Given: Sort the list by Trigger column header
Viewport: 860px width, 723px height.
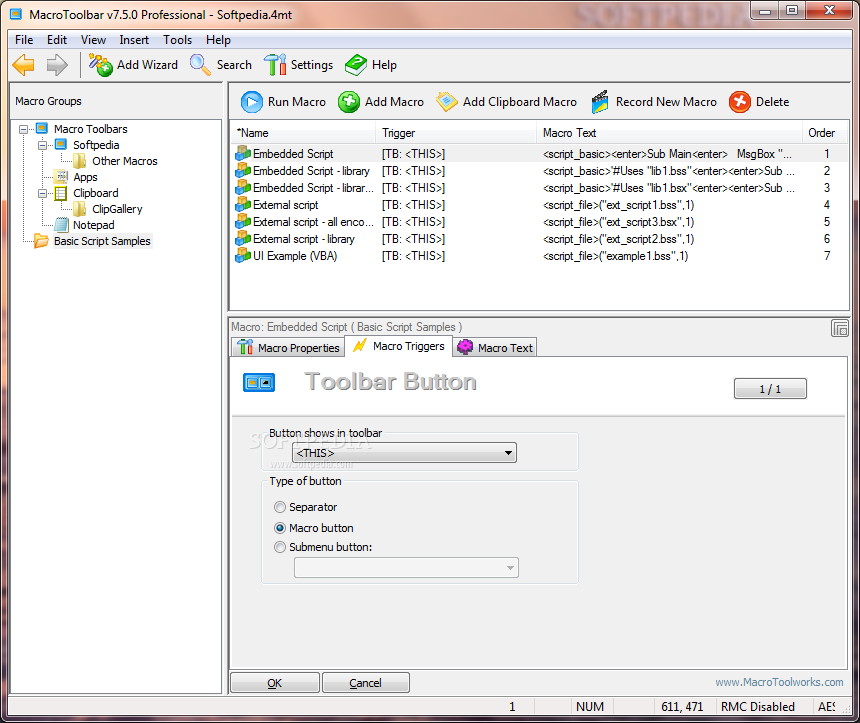Looking at the screenshot, I should [x=456, y=133].
